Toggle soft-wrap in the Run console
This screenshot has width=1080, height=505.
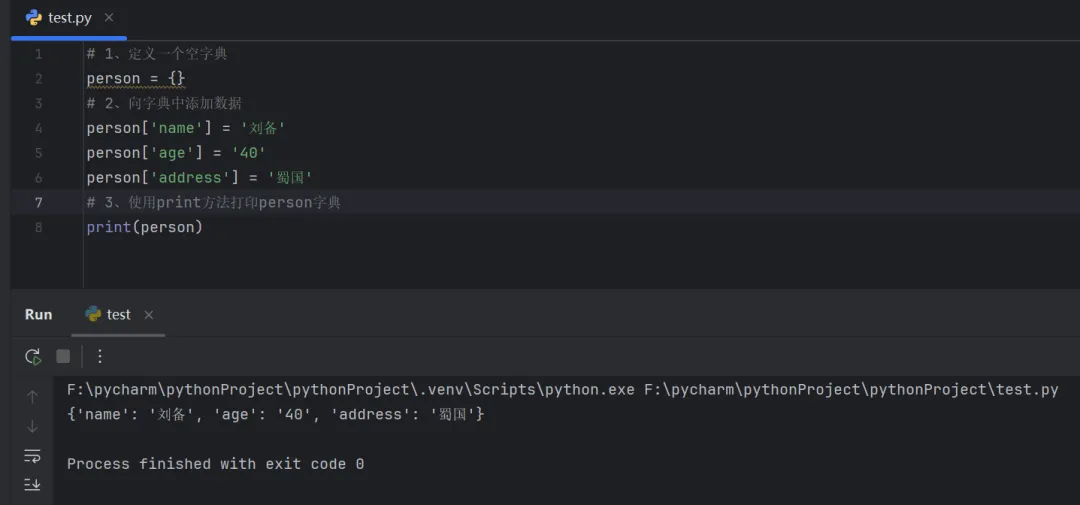[32, 456]
